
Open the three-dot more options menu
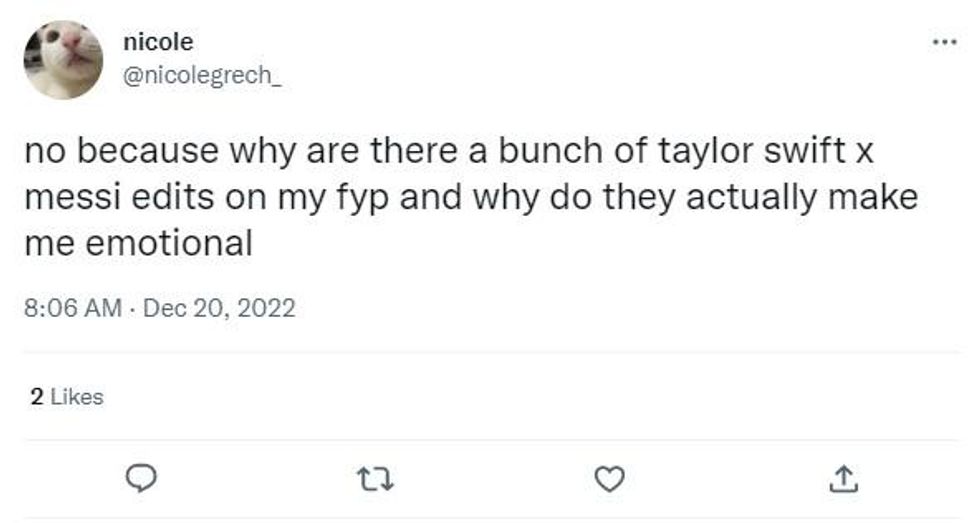(943, 42)
